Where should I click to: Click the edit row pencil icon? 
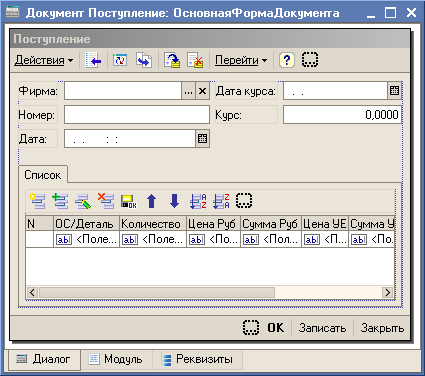click(83, 201)
